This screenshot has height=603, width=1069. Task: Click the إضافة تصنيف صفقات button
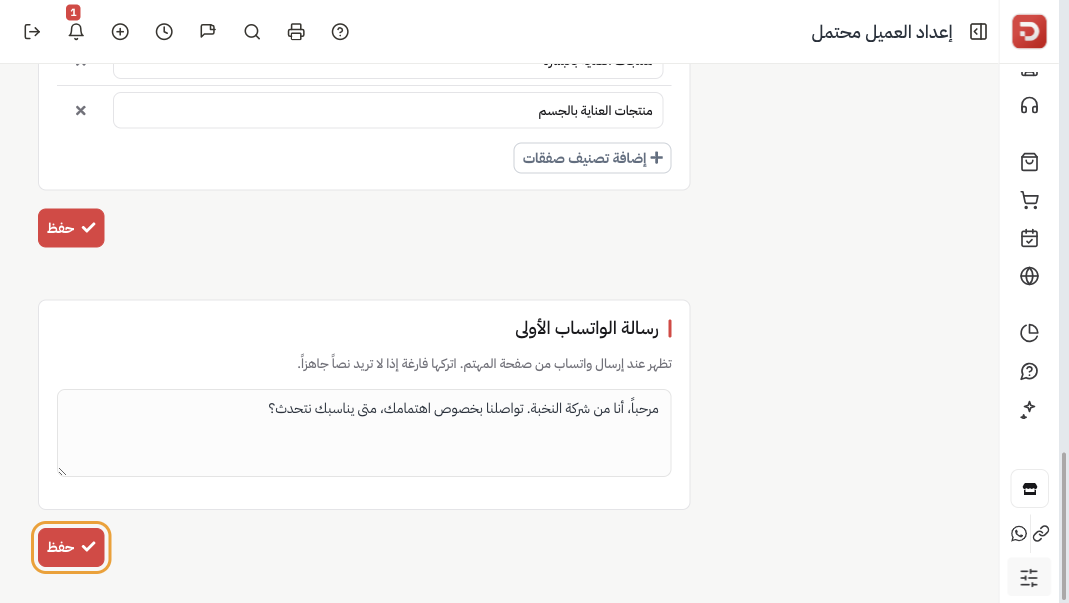[592, 158]
